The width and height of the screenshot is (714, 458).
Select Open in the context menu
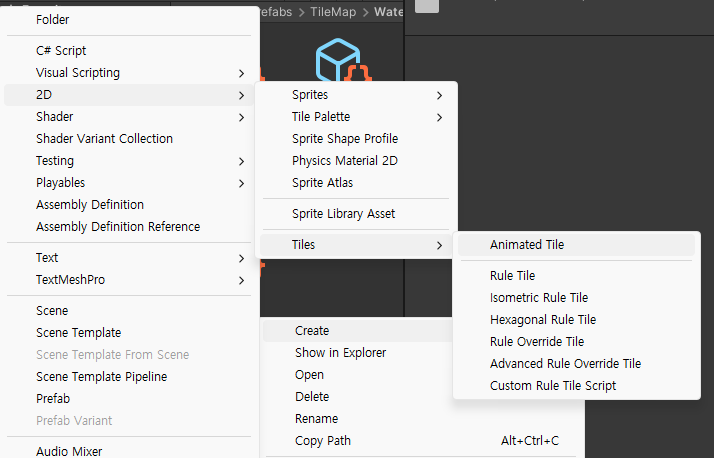pos(358,375)
